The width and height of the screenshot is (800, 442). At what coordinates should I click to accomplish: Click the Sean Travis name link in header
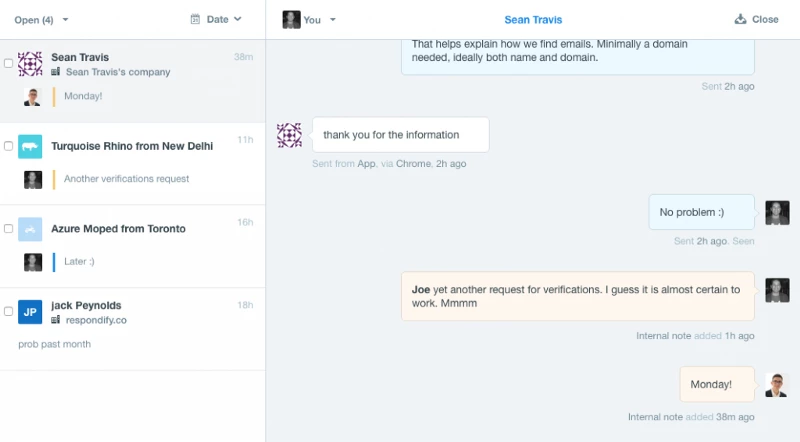click(x=533, y=19)
